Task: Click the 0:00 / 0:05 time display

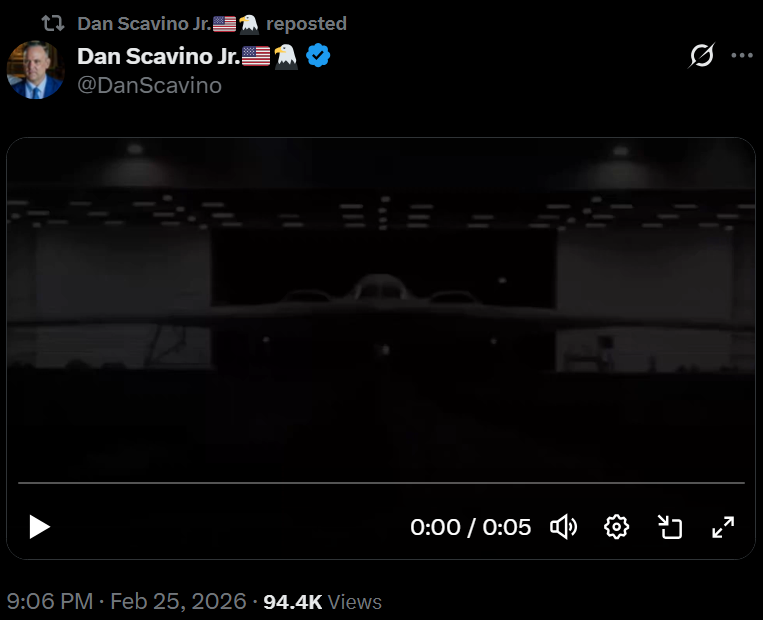Action: click(470, 527)
